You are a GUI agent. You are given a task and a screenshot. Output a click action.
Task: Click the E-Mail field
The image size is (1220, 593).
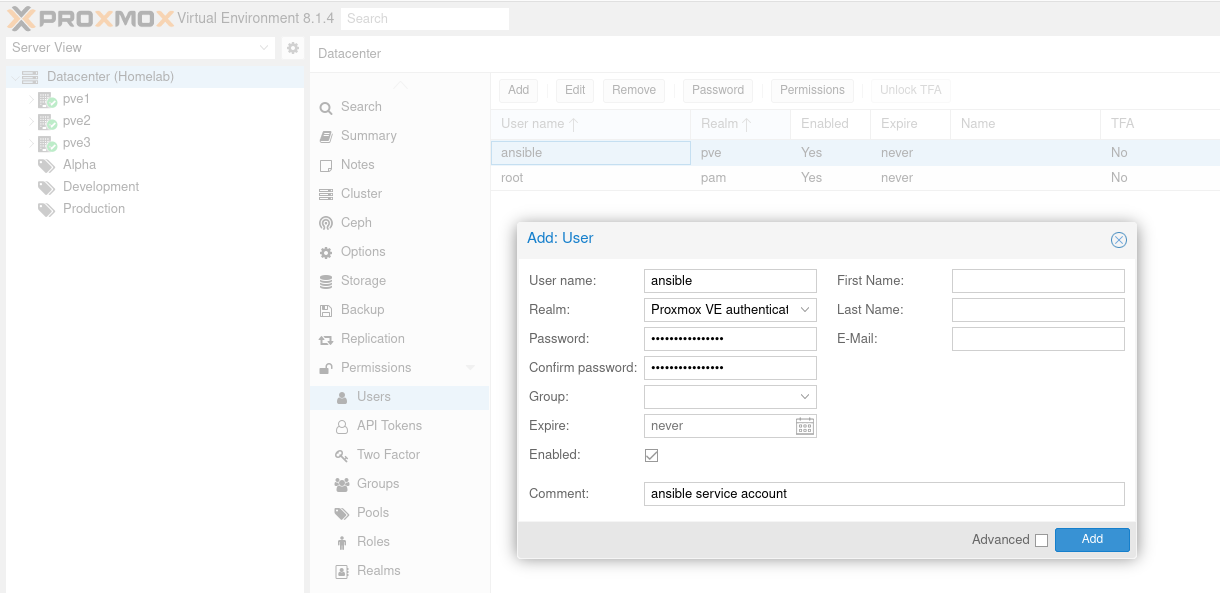1038,339
